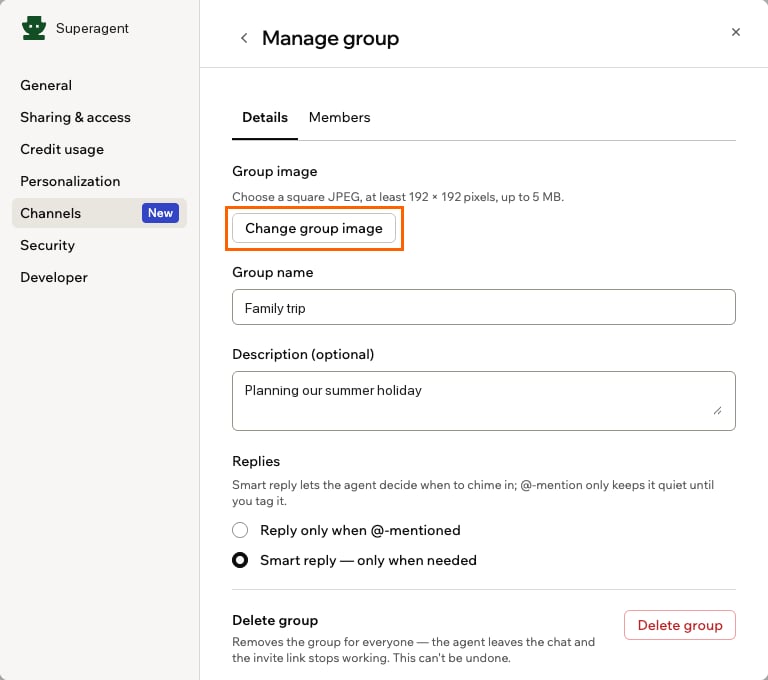Open Security settings
Viewport: 768px width, 680px height.
pyautogui.click(x=48, y=245)
